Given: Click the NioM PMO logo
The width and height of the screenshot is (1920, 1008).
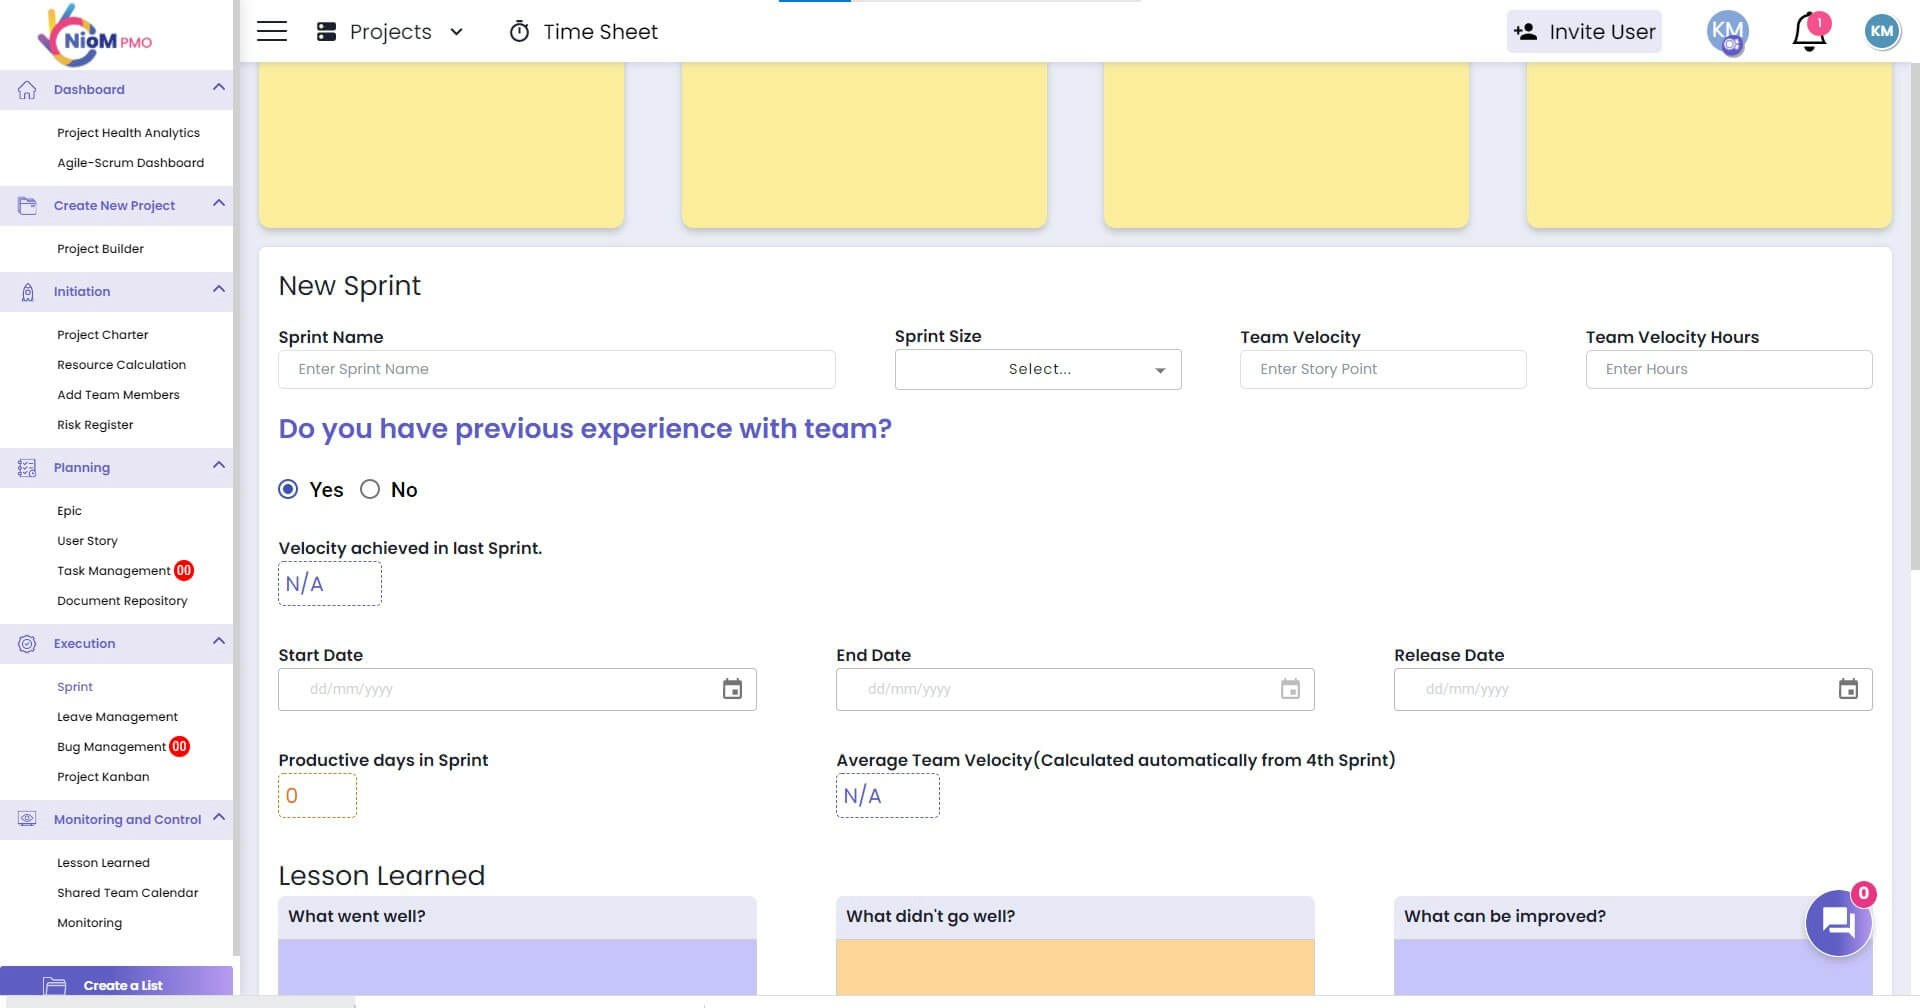Looking at the screenshot, I should tap(95, 36).
